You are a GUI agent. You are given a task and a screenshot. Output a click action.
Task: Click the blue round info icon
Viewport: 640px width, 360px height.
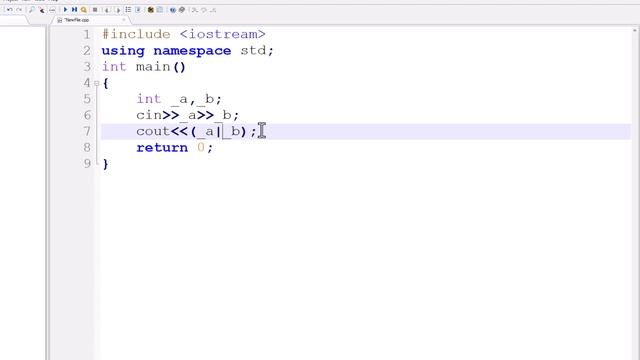click(x=173, y=10)
